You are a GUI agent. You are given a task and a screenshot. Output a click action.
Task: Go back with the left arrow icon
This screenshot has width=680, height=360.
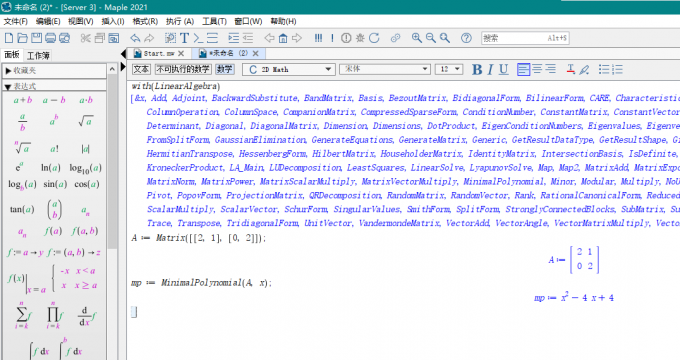click(x=269, y=38)
